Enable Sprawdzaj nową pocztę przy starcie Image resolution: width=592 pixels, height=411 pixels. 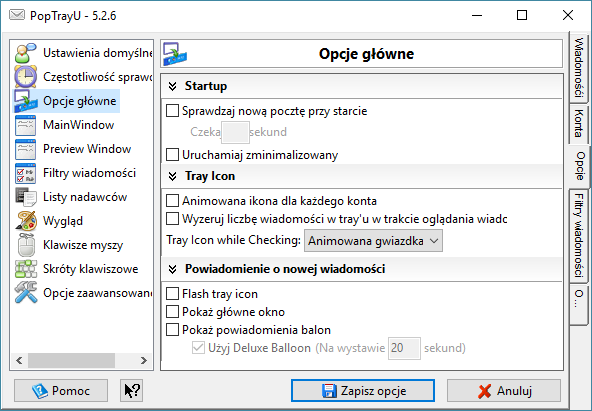pos(173,111)
